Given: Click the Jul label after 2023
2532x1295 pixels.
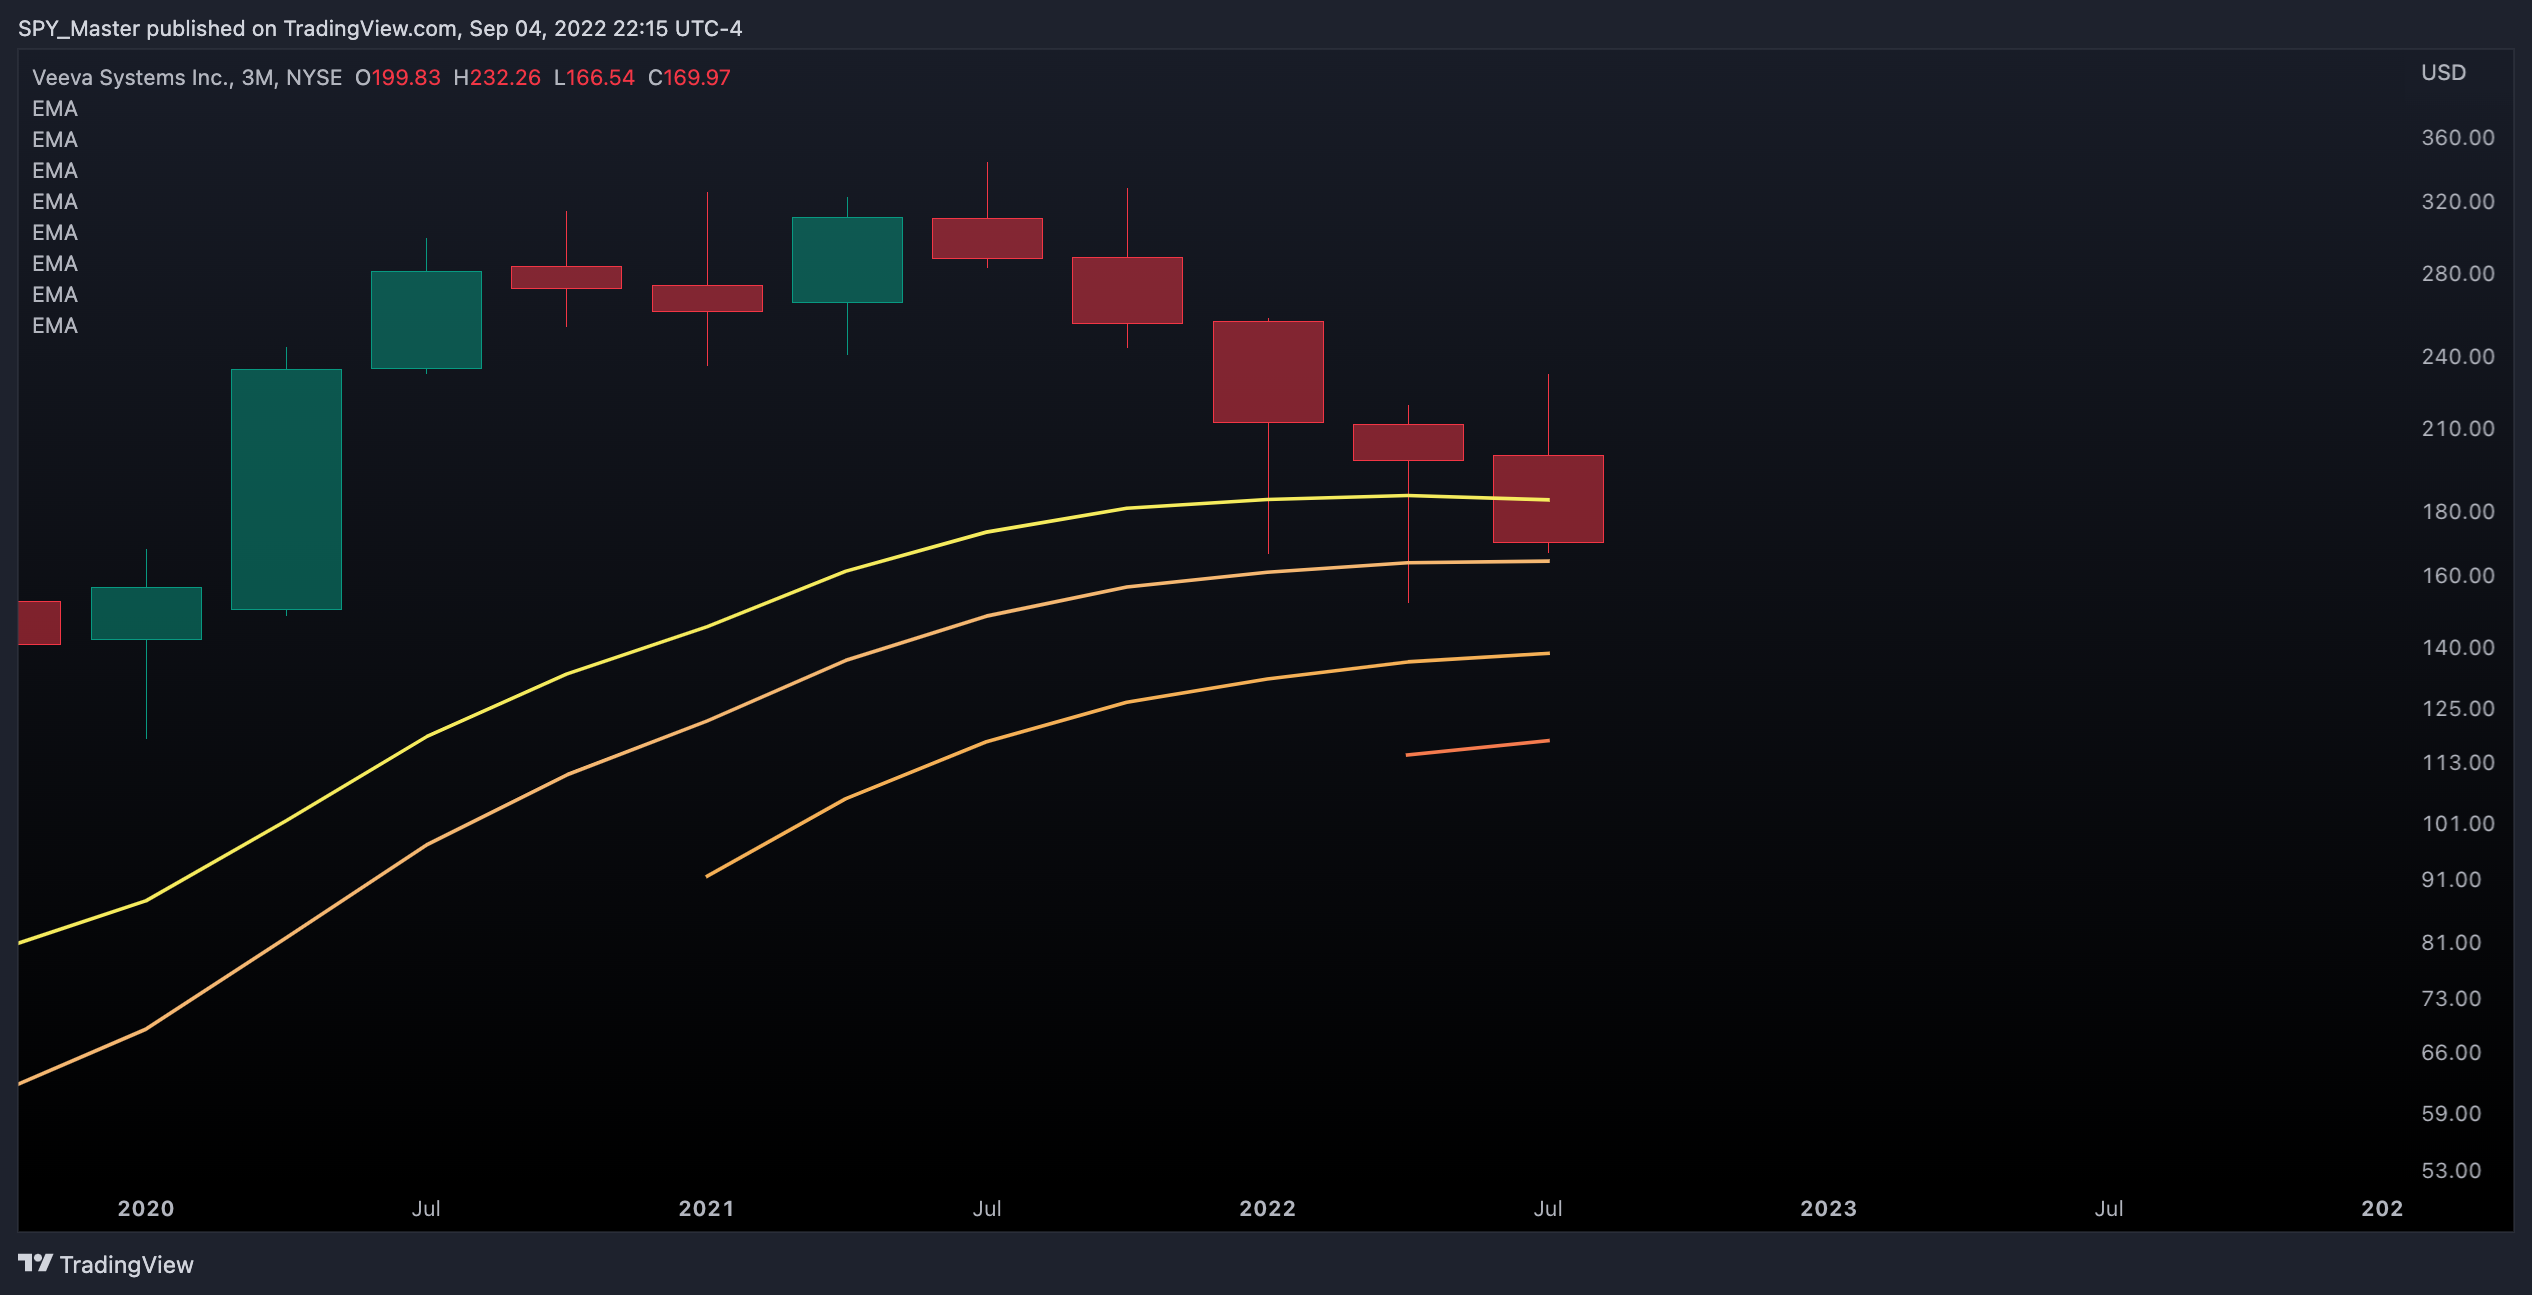Looking at the screenshot, I should pyautogui.click(x=2109, y=1208).
